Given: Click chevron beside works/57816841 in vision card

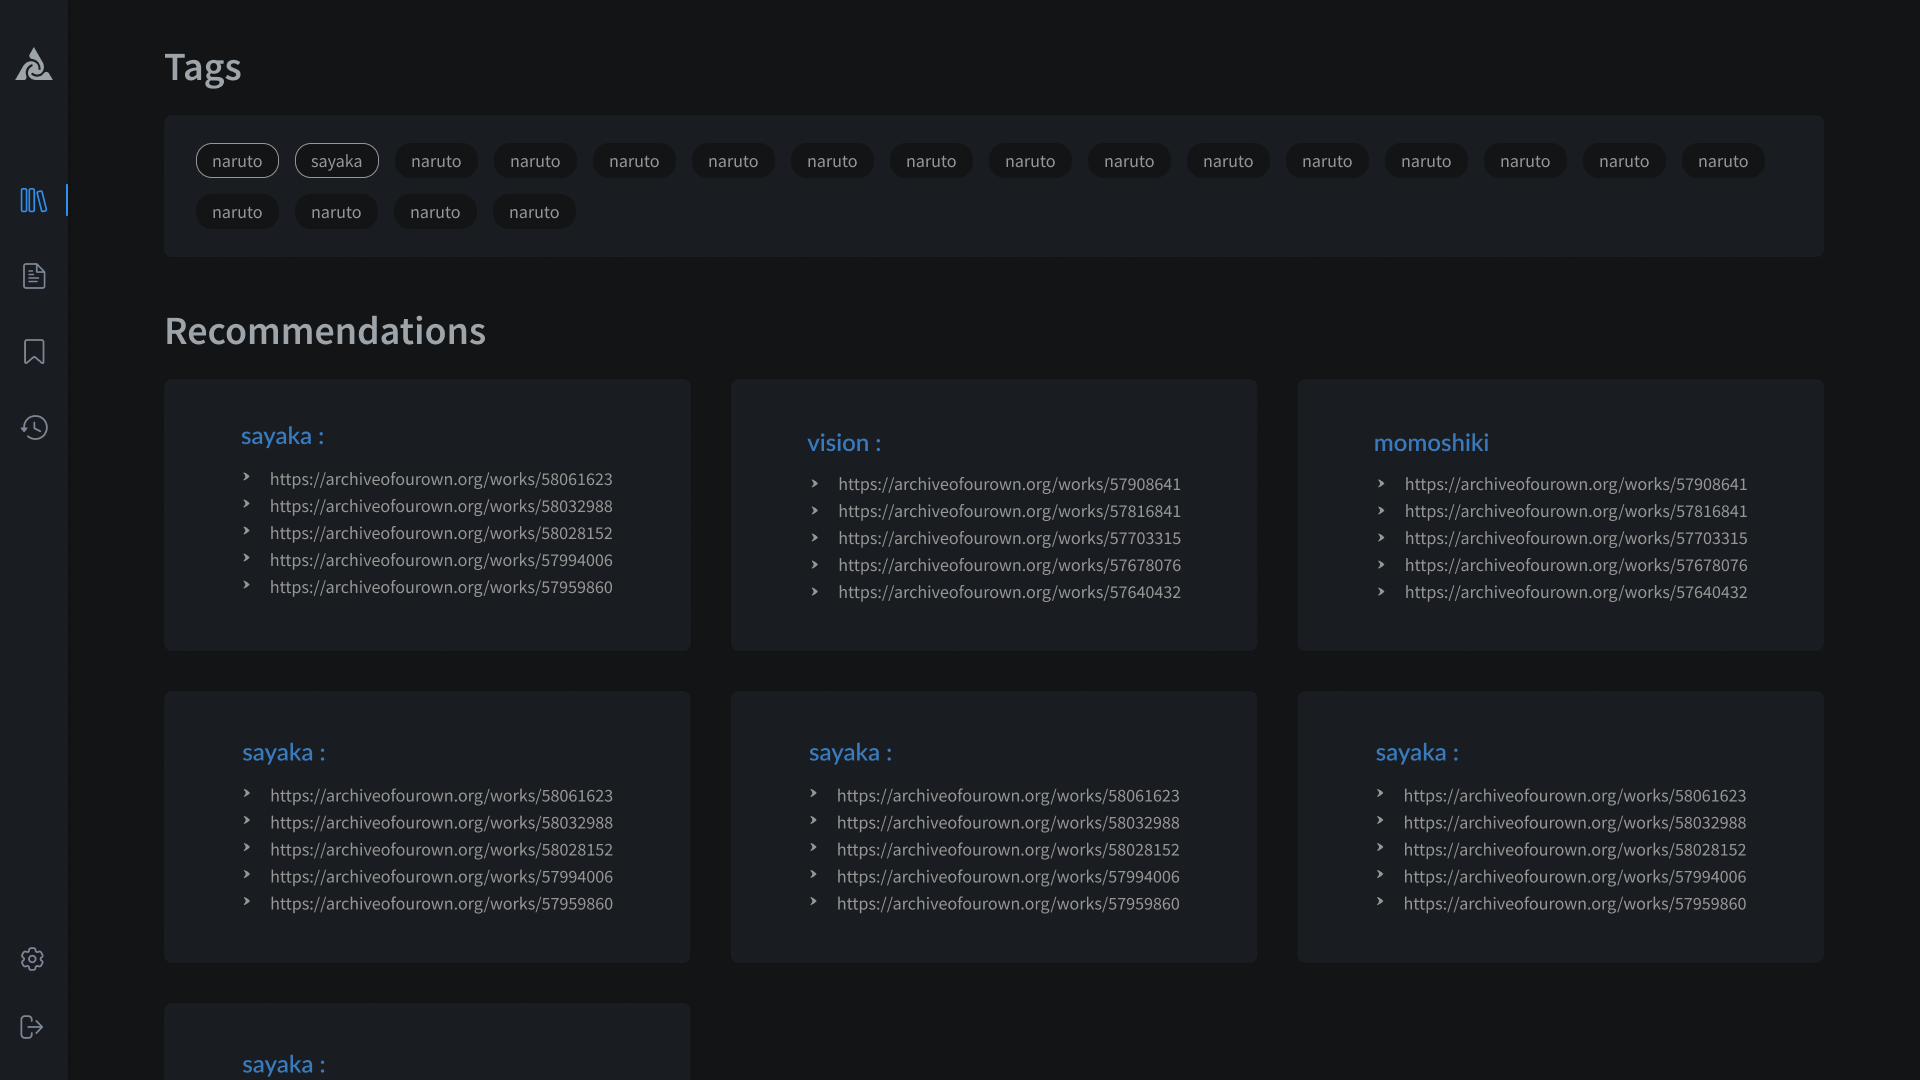Looking at the screenshot, I should 815,510.
